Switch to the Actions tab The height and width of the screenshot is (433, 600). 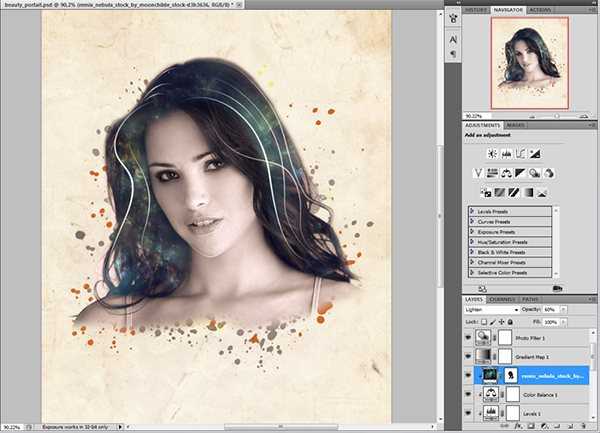coord(540,10)
